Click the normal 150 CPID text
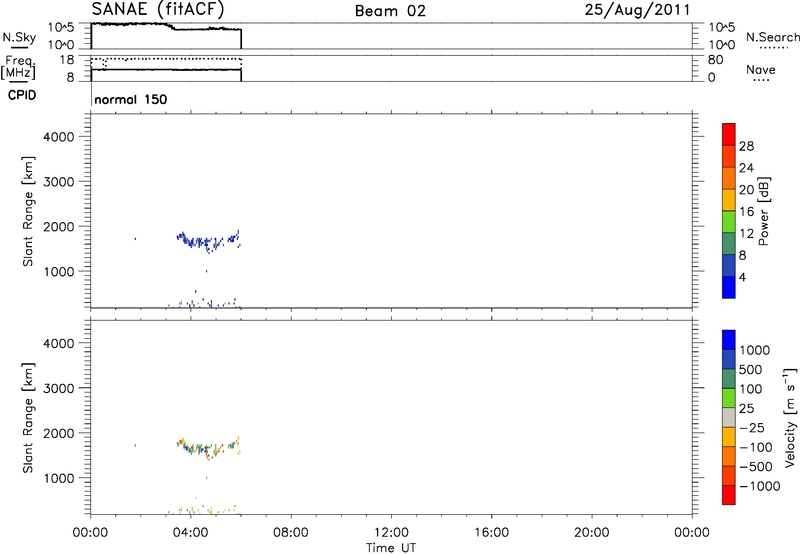The height and width of the screenshot is (554, 800). tap(131, 99)
